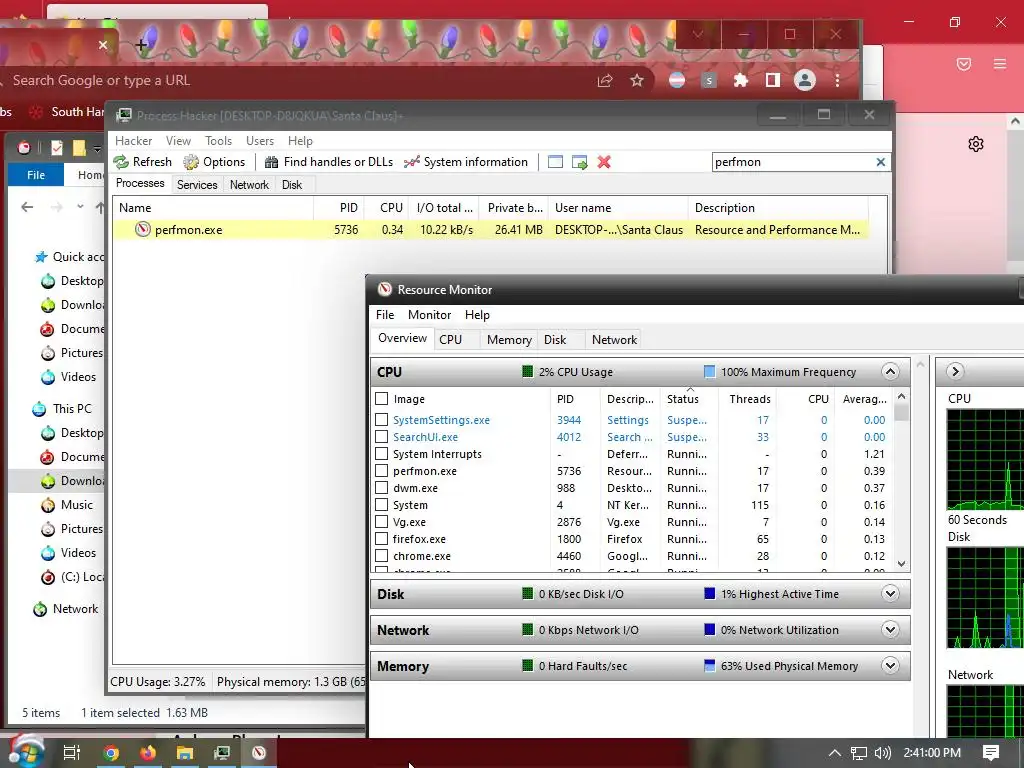Open the Tools menu in Process Hacker

coord(218,141)
